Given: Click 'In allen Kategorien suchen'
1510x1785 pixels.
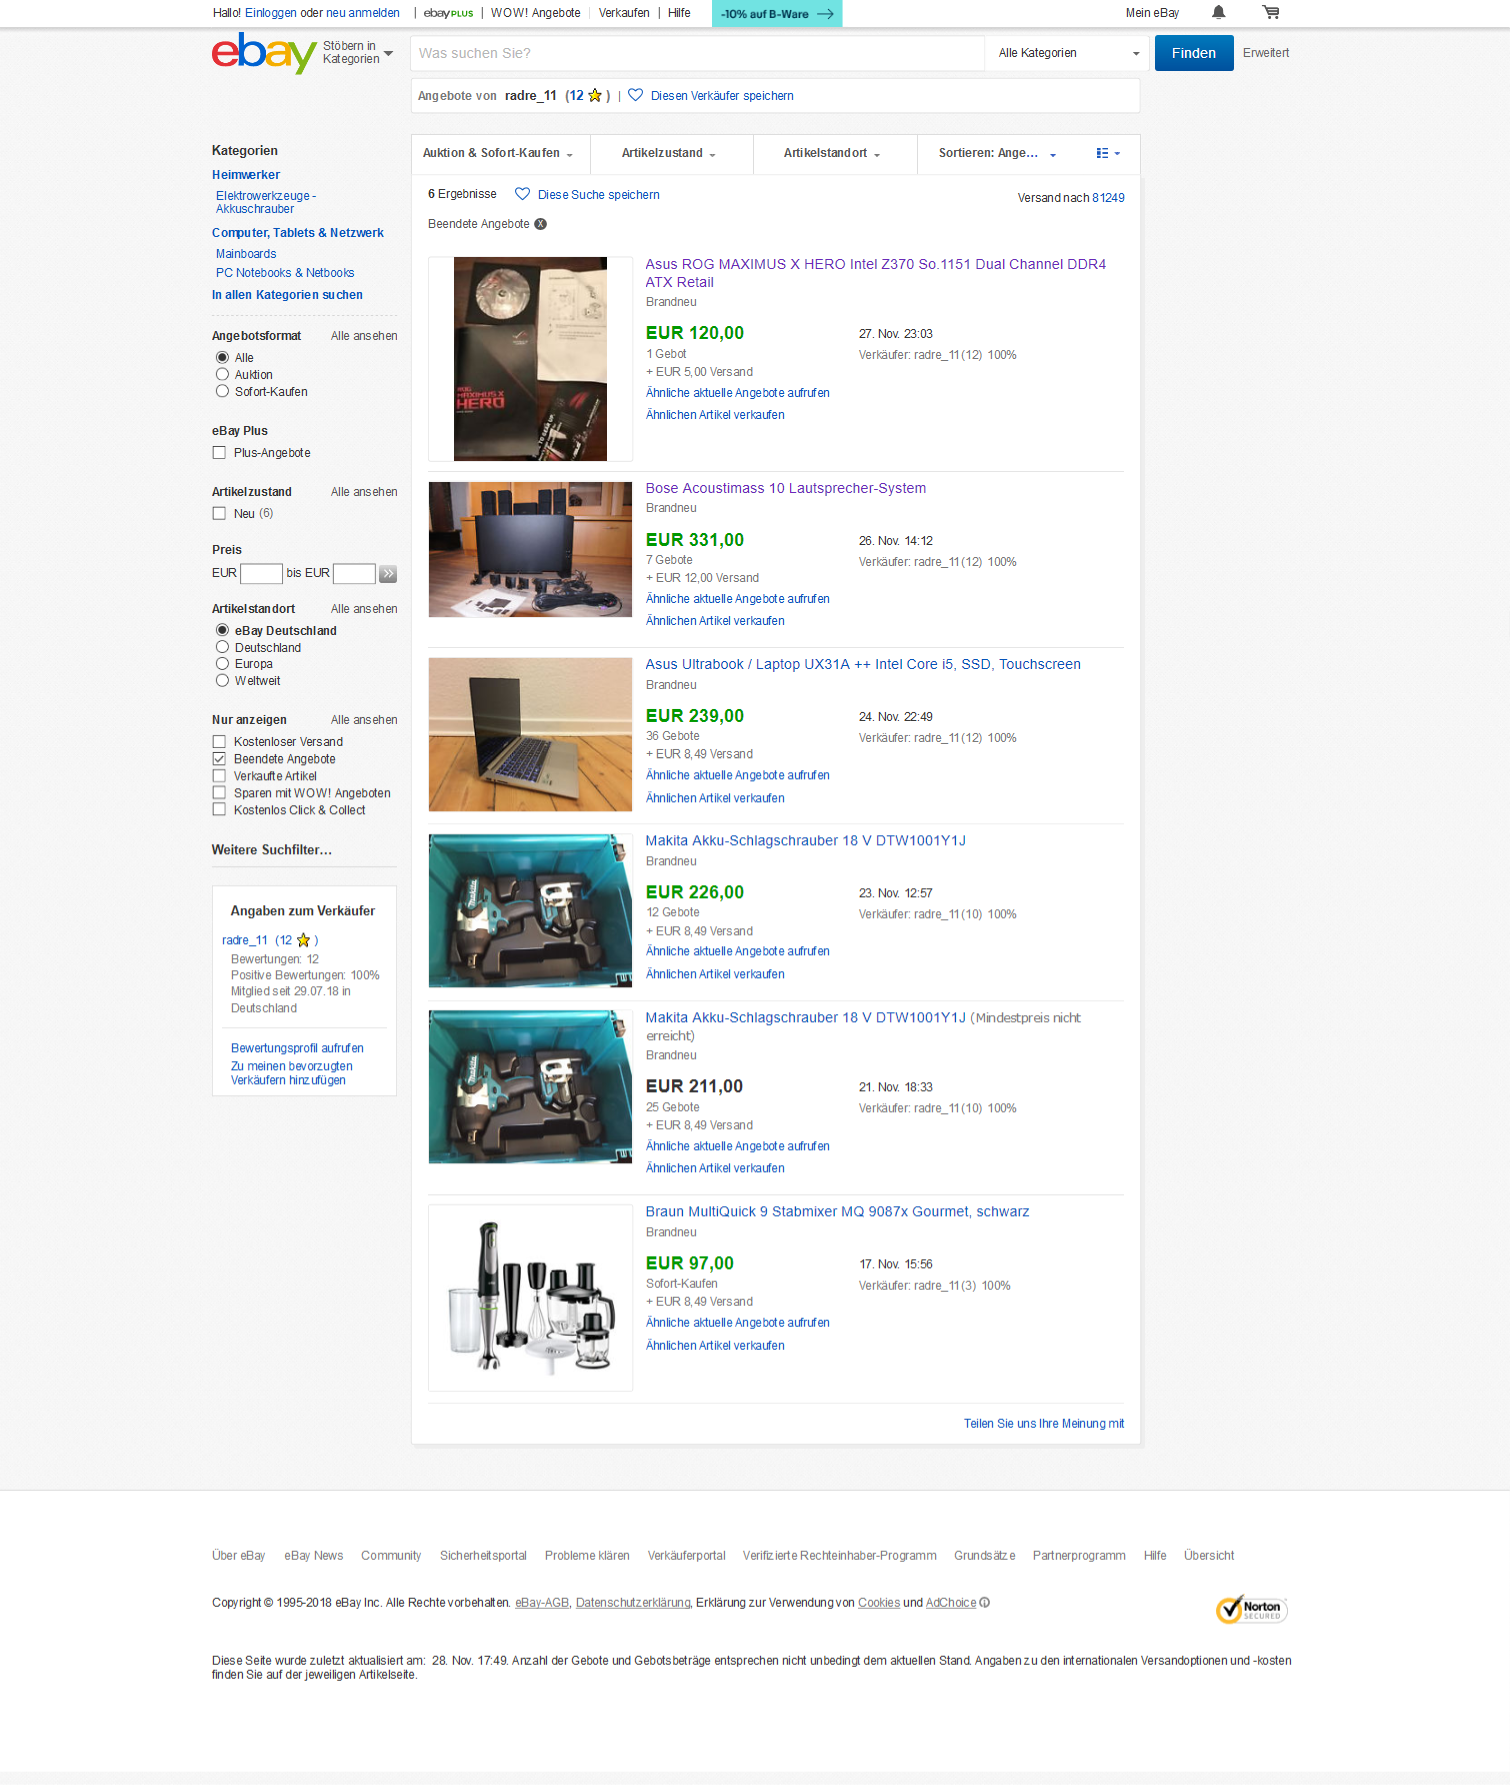Looking at the screenshot, I should pyautogui.click(x=287, y=295).
